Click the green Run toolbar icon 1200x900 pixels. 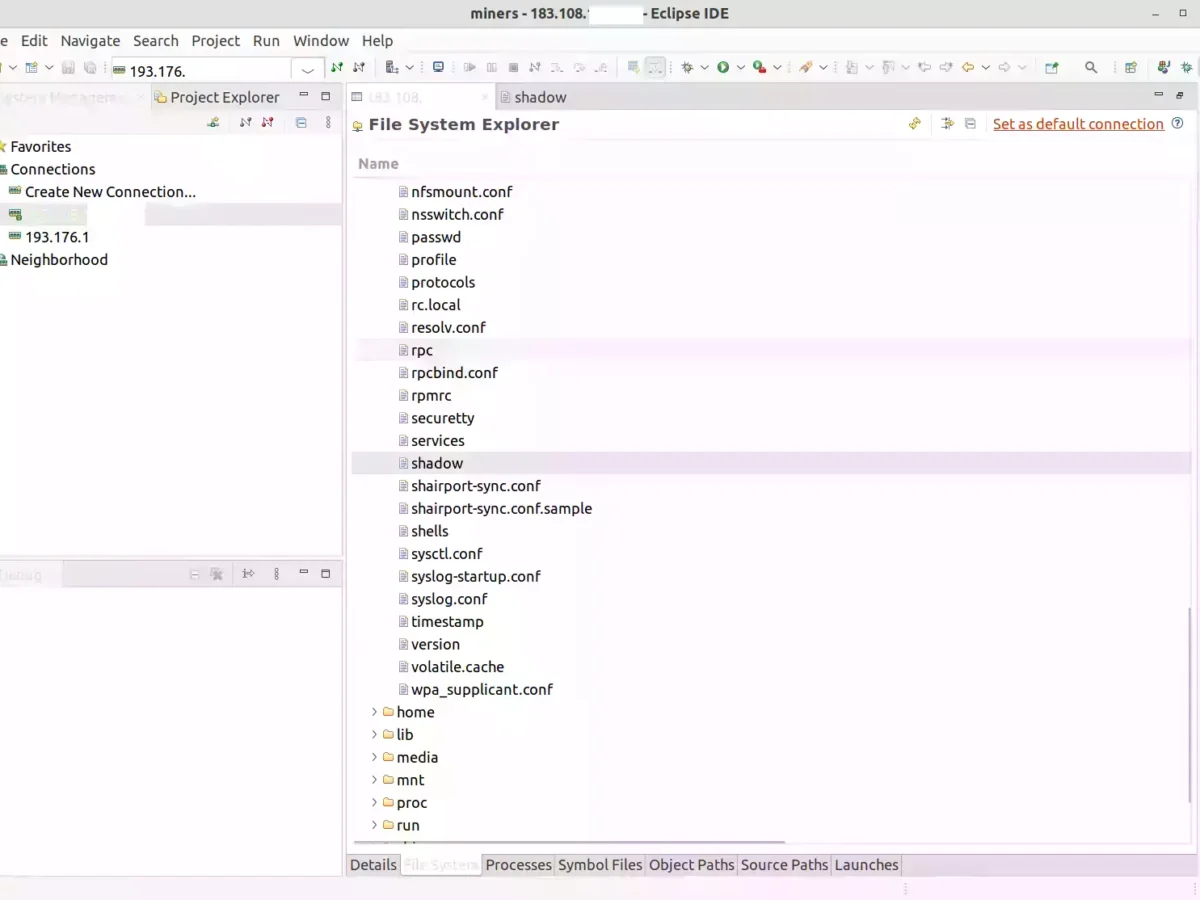point(723,68)
